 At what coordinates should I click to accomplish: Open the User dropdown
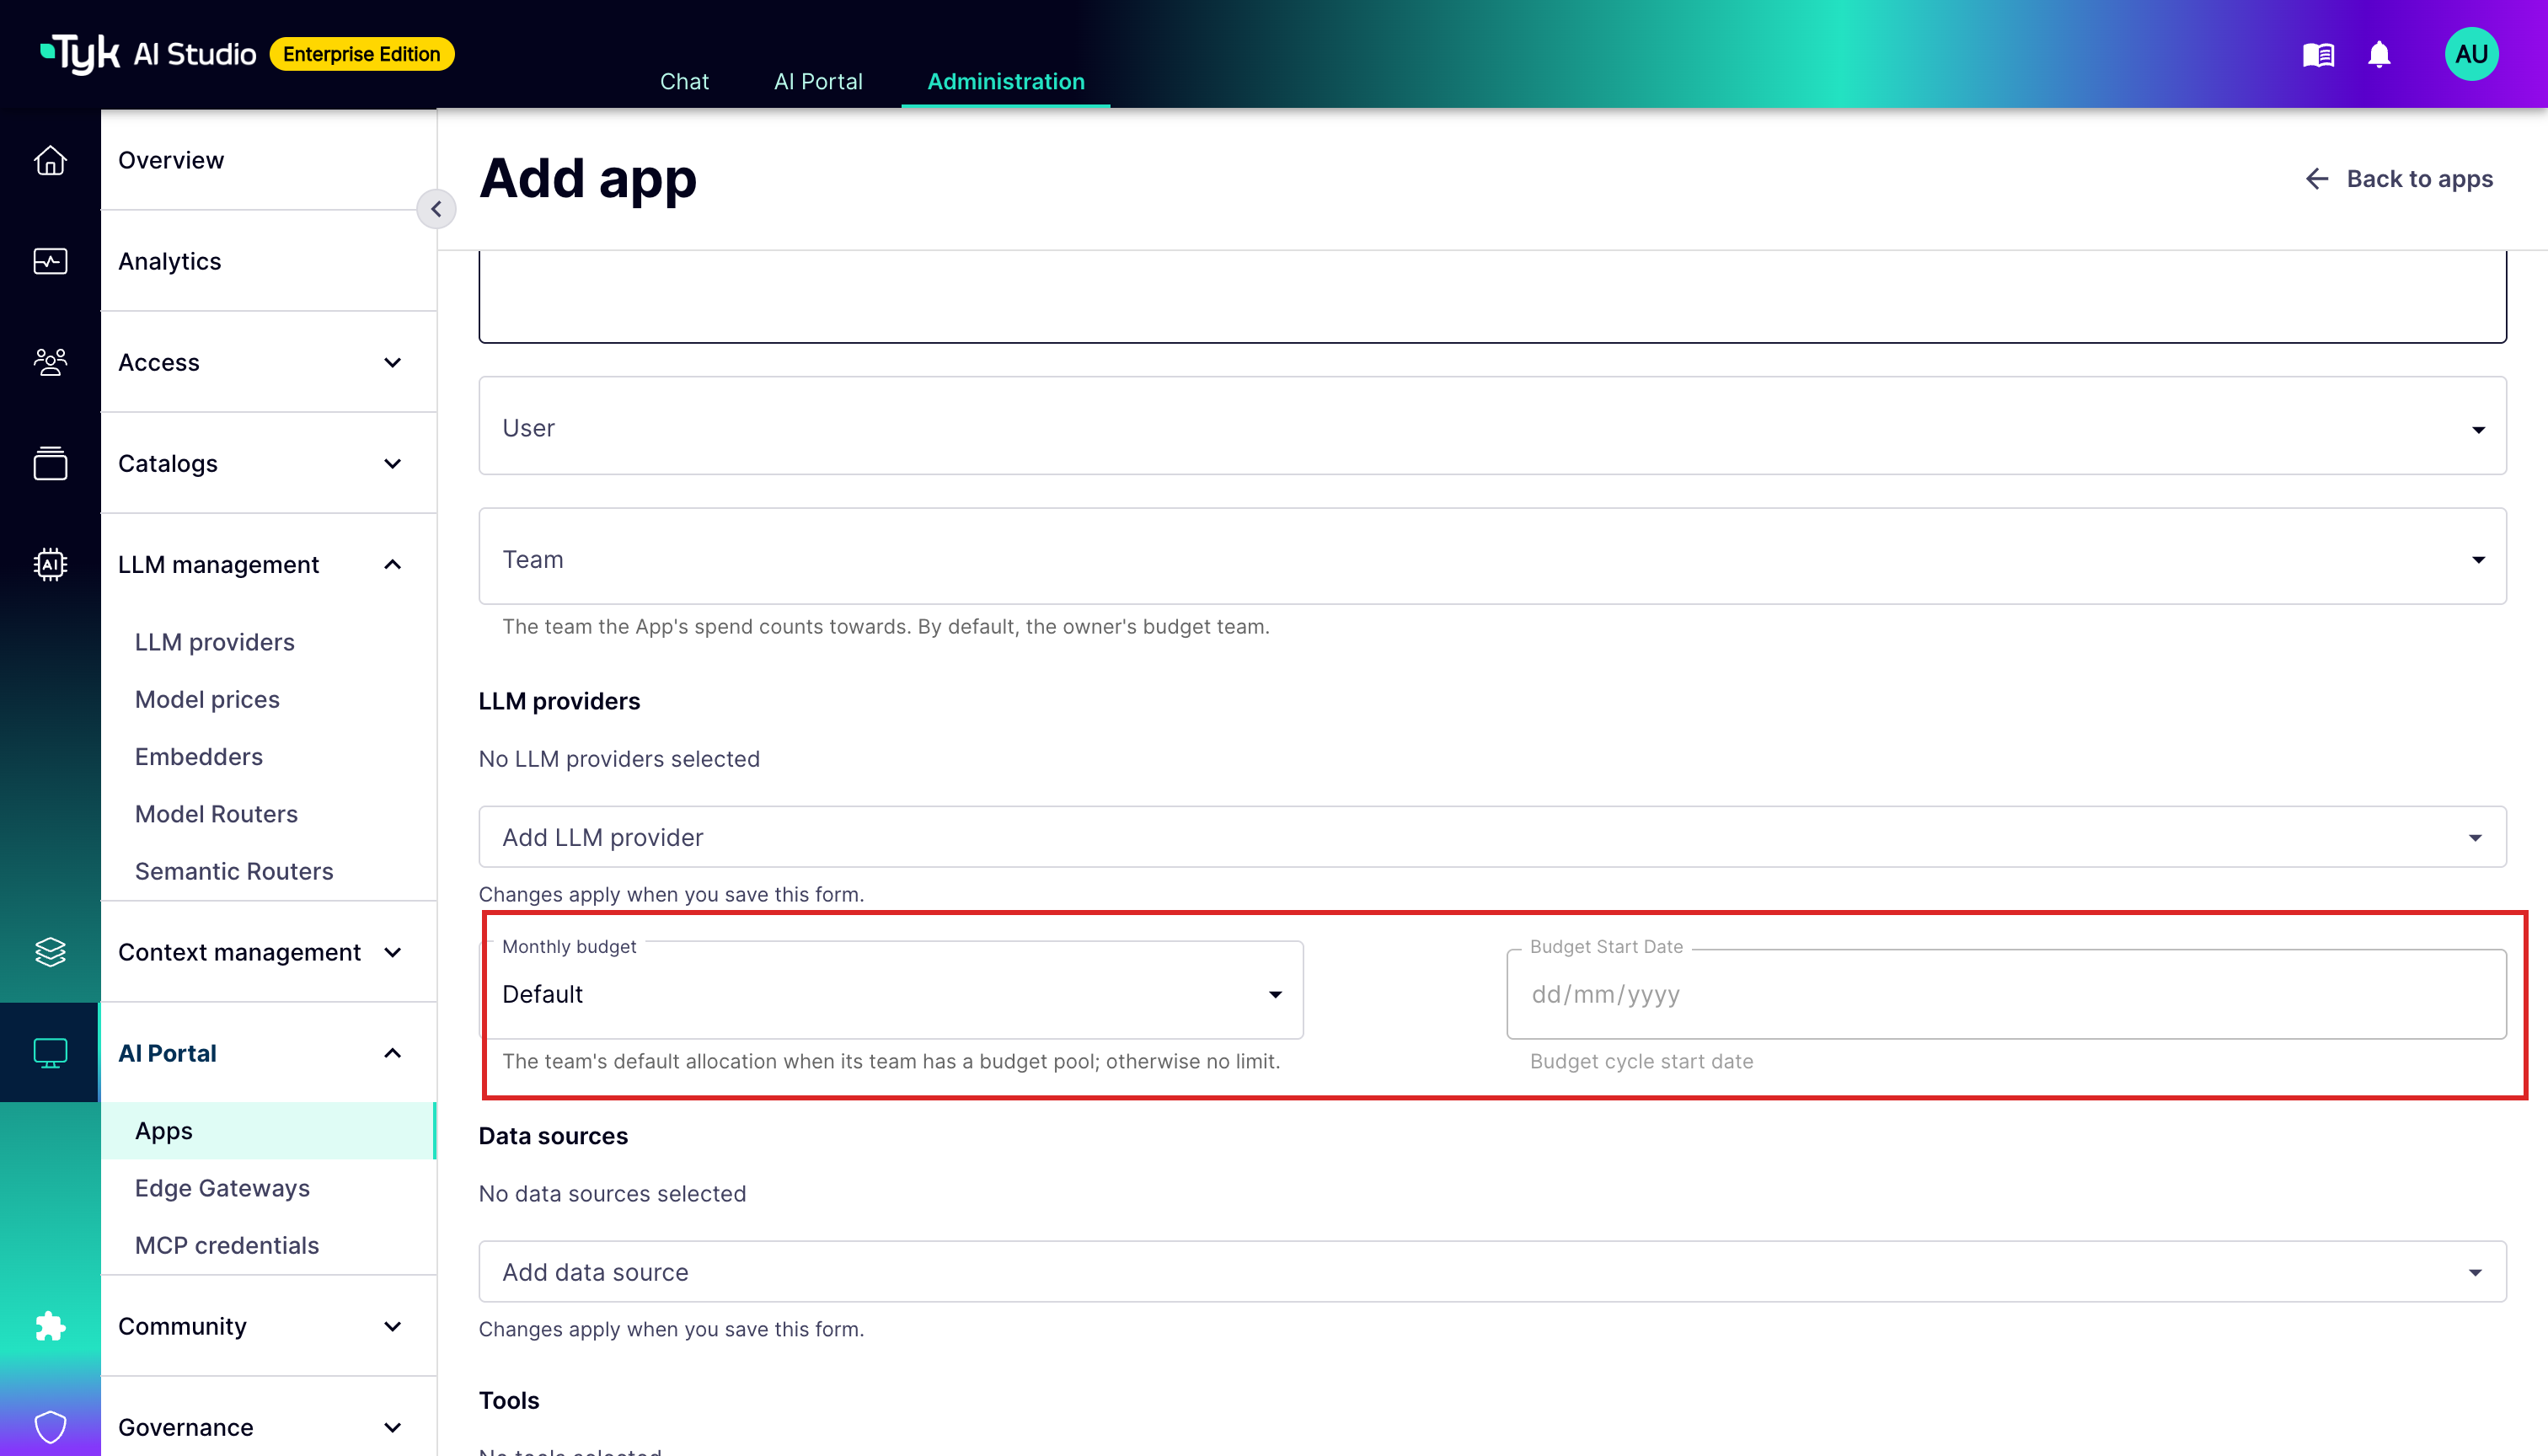(1492, 427)
